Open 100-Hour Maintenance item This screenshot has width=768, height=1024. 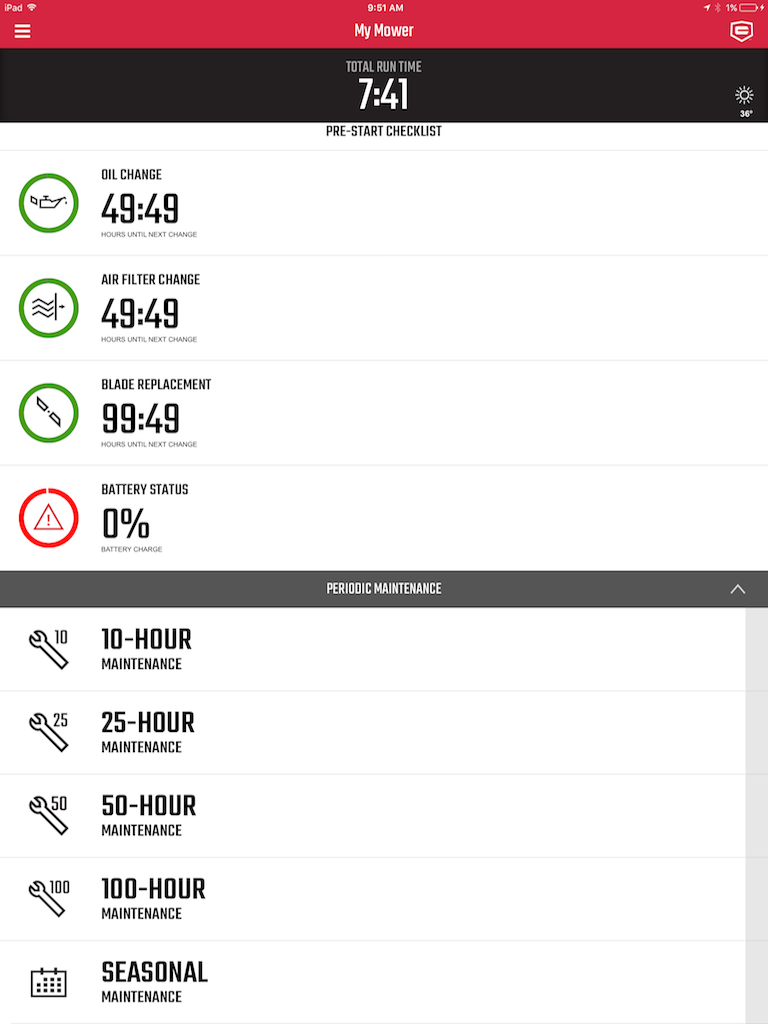click(373, 899)
